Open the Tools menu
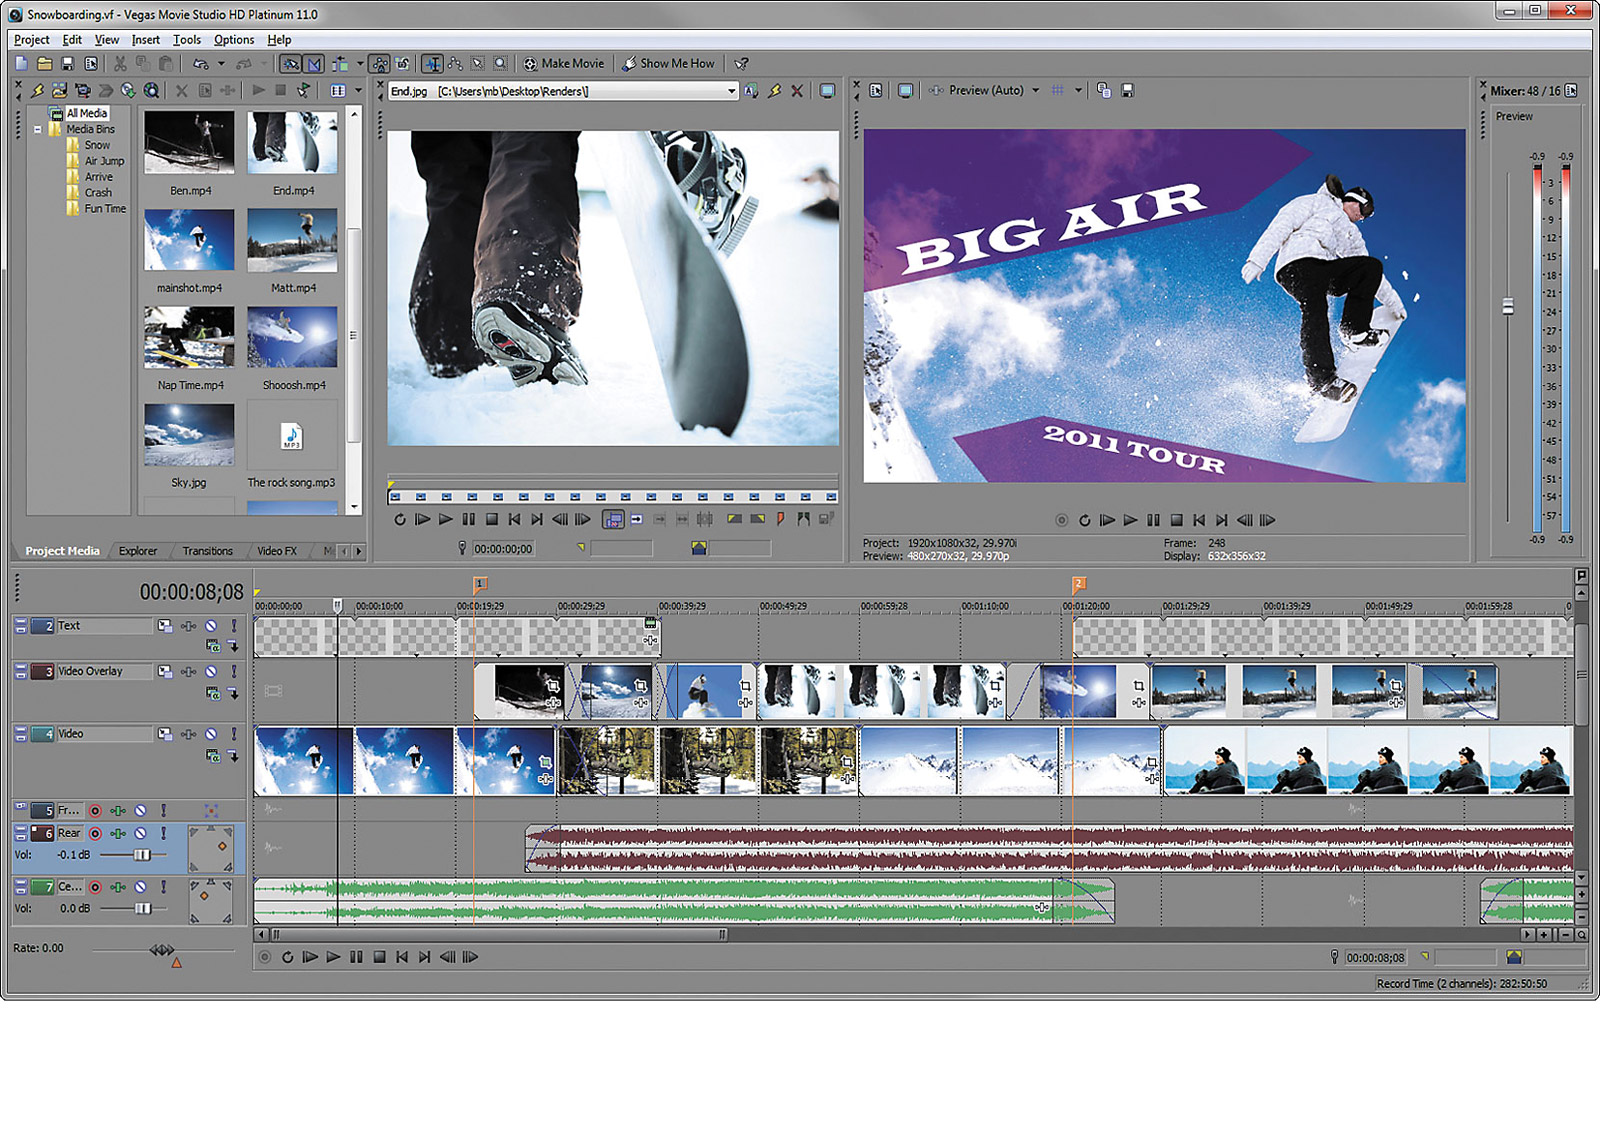 (186, 40)
